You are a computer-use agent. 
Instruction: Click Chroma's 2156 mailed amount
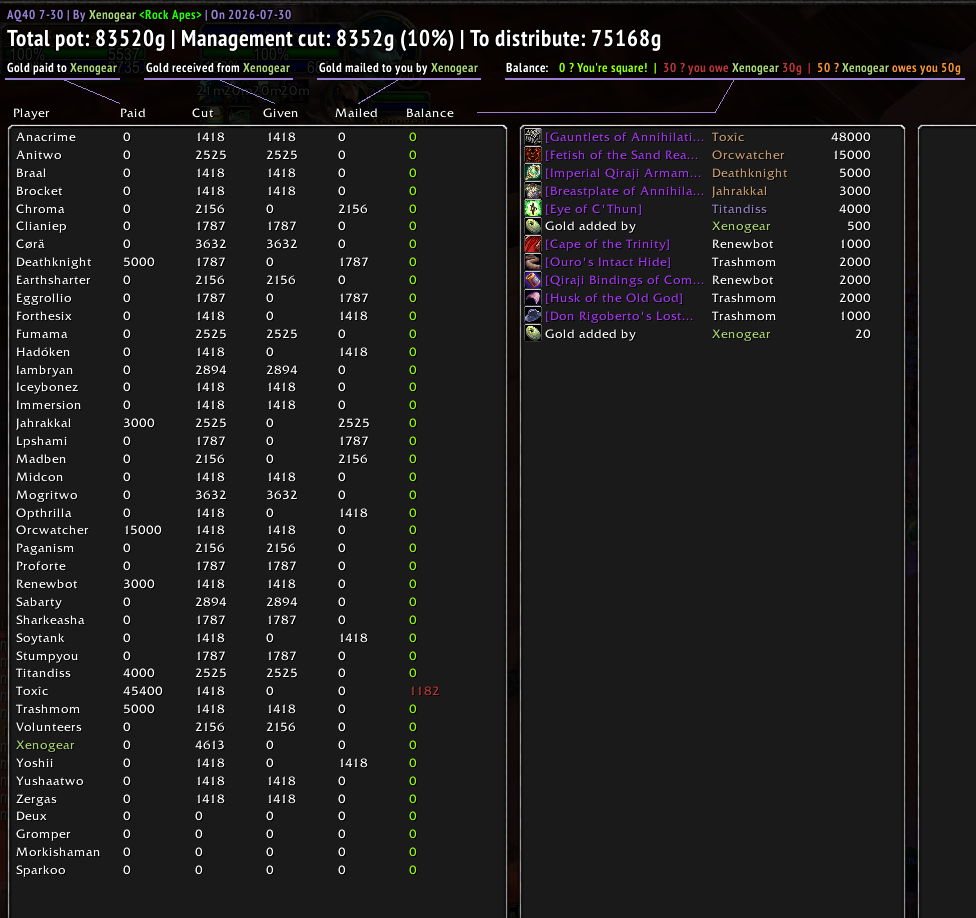click(x=353, y=209)
